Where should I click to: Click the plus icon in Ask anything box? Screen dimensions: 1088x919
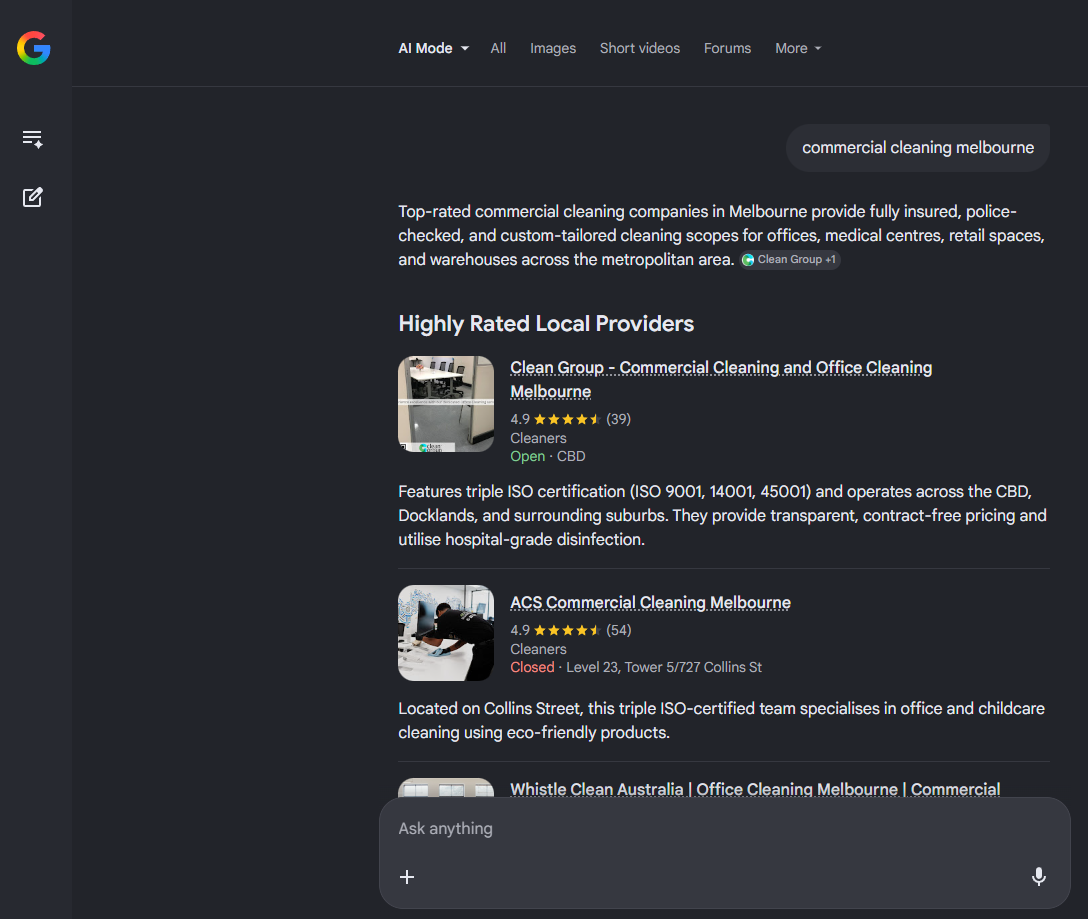407,877
